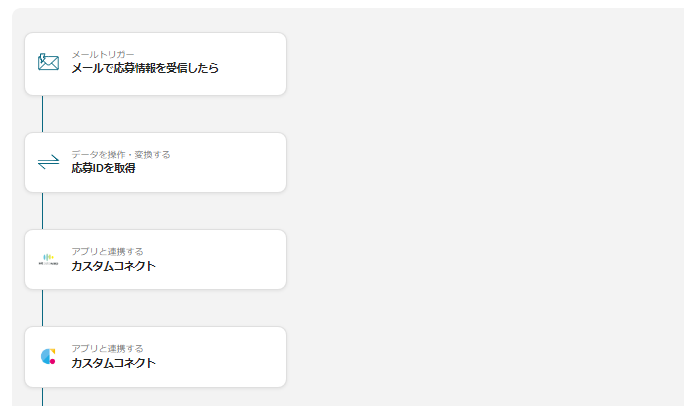Click the blue-yellow C-shaped app logo icon
This screenshot has height=406, width=684.
[x=48, y=356]
